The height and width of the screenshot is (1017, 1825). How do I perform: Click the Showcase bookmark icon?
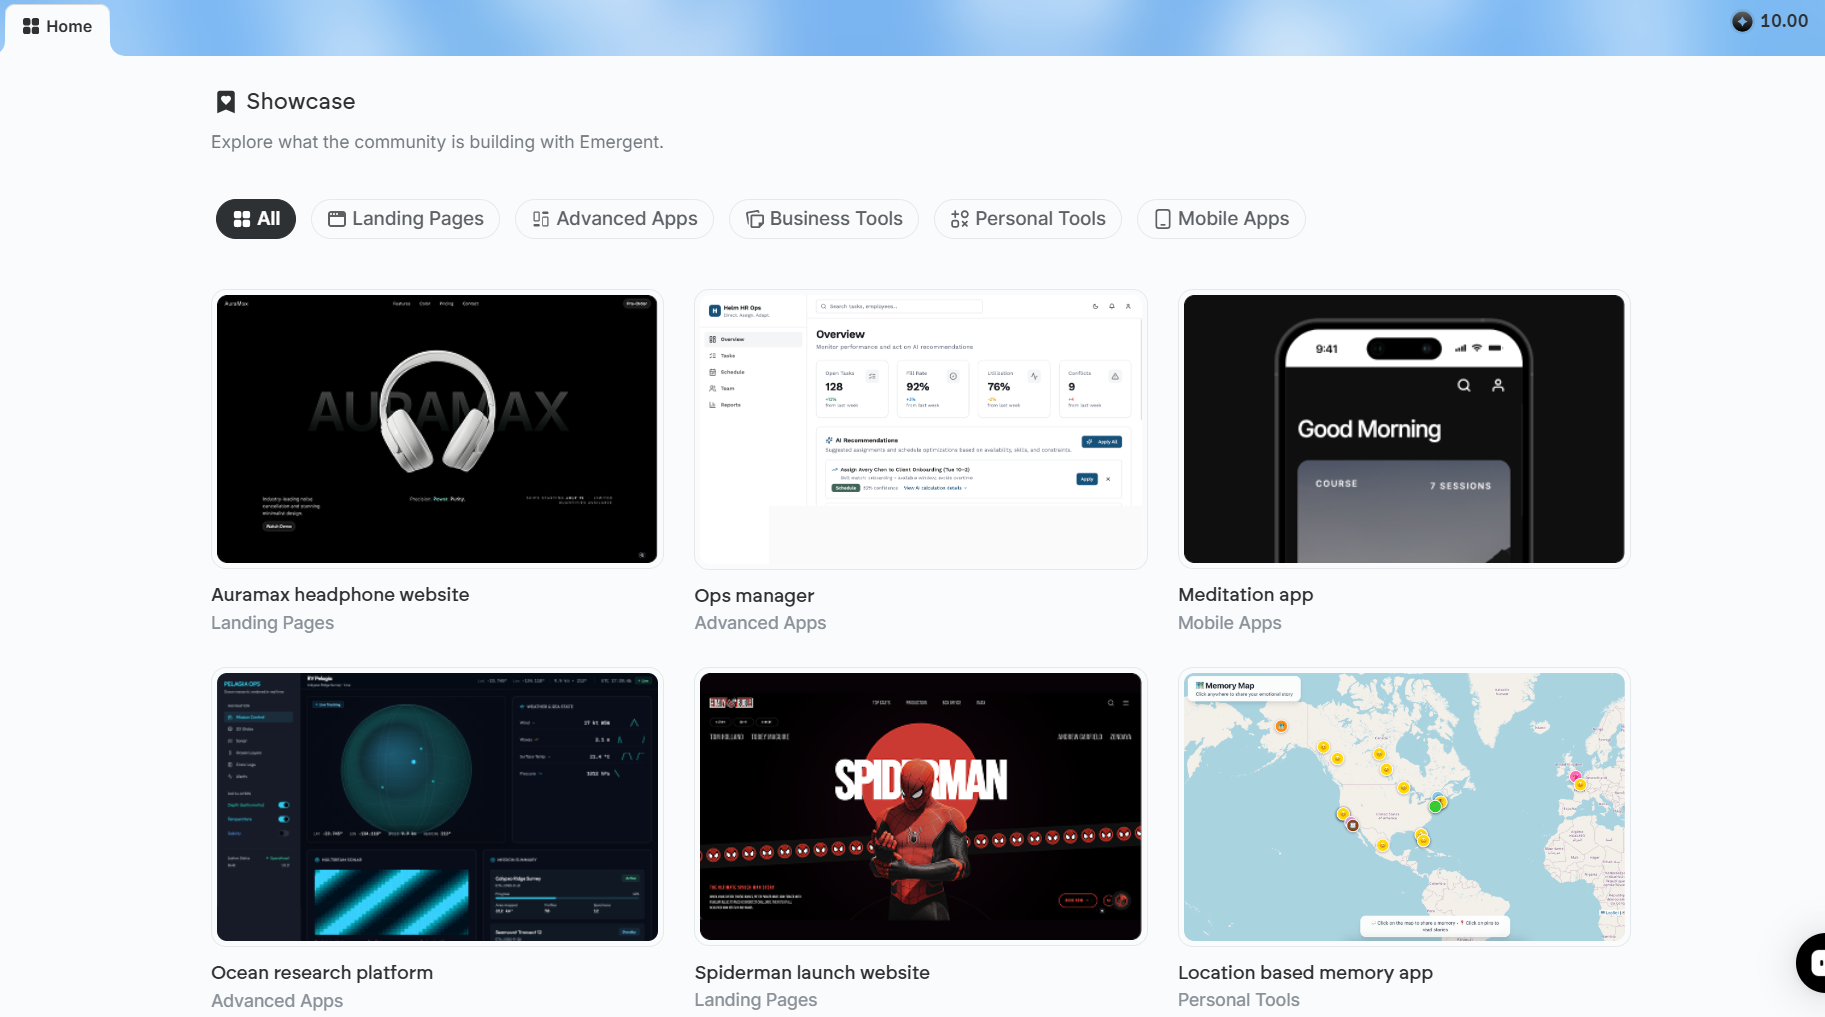[x=226, y=102]
